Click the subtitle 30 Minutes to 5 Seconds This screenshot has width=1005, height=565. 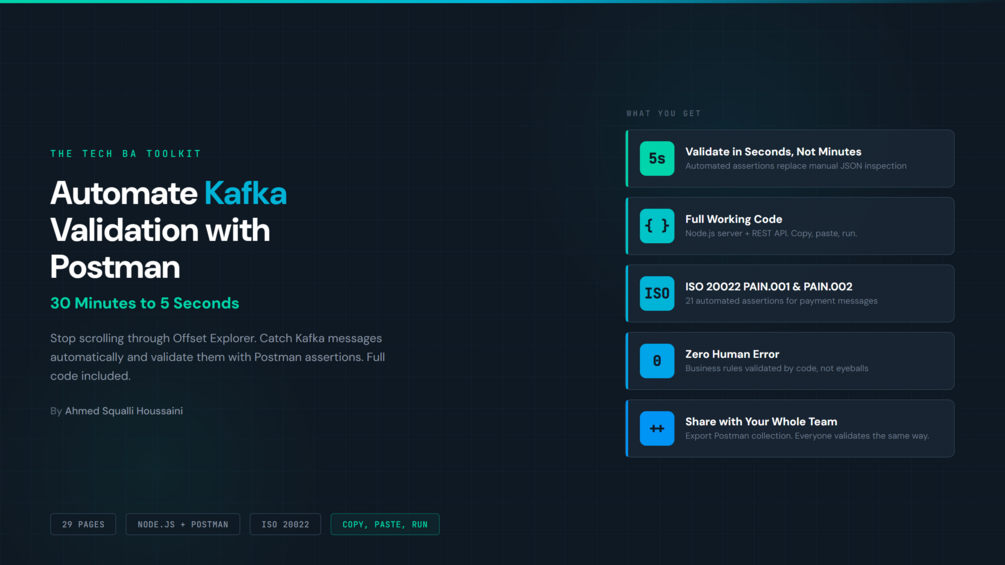[145, 303]
